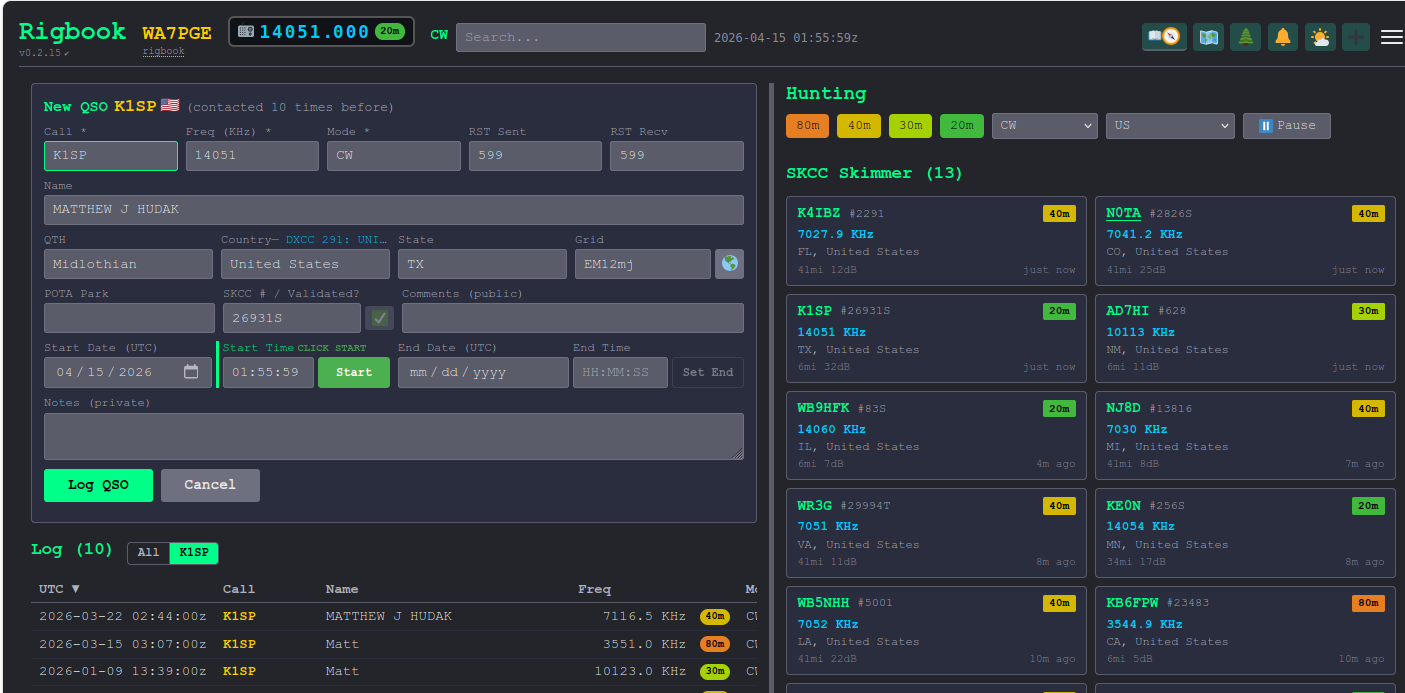Click the weather/theme sun icon

[x=1320, y=36]
